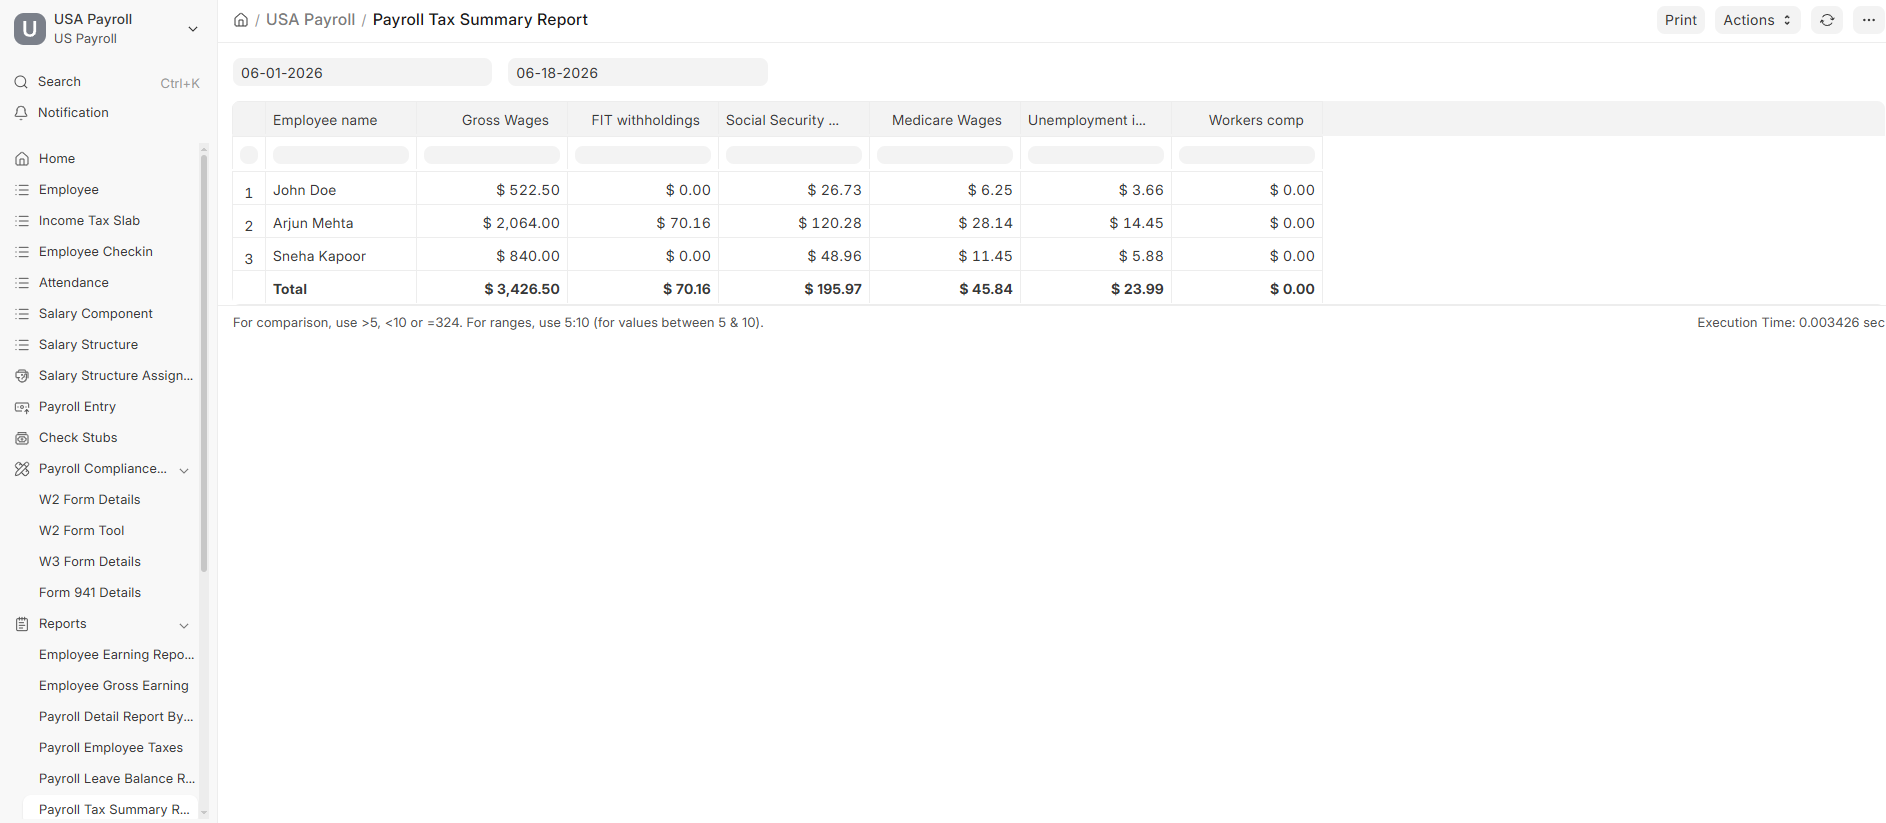Click the home breadcrumb icon

(241, 20)
